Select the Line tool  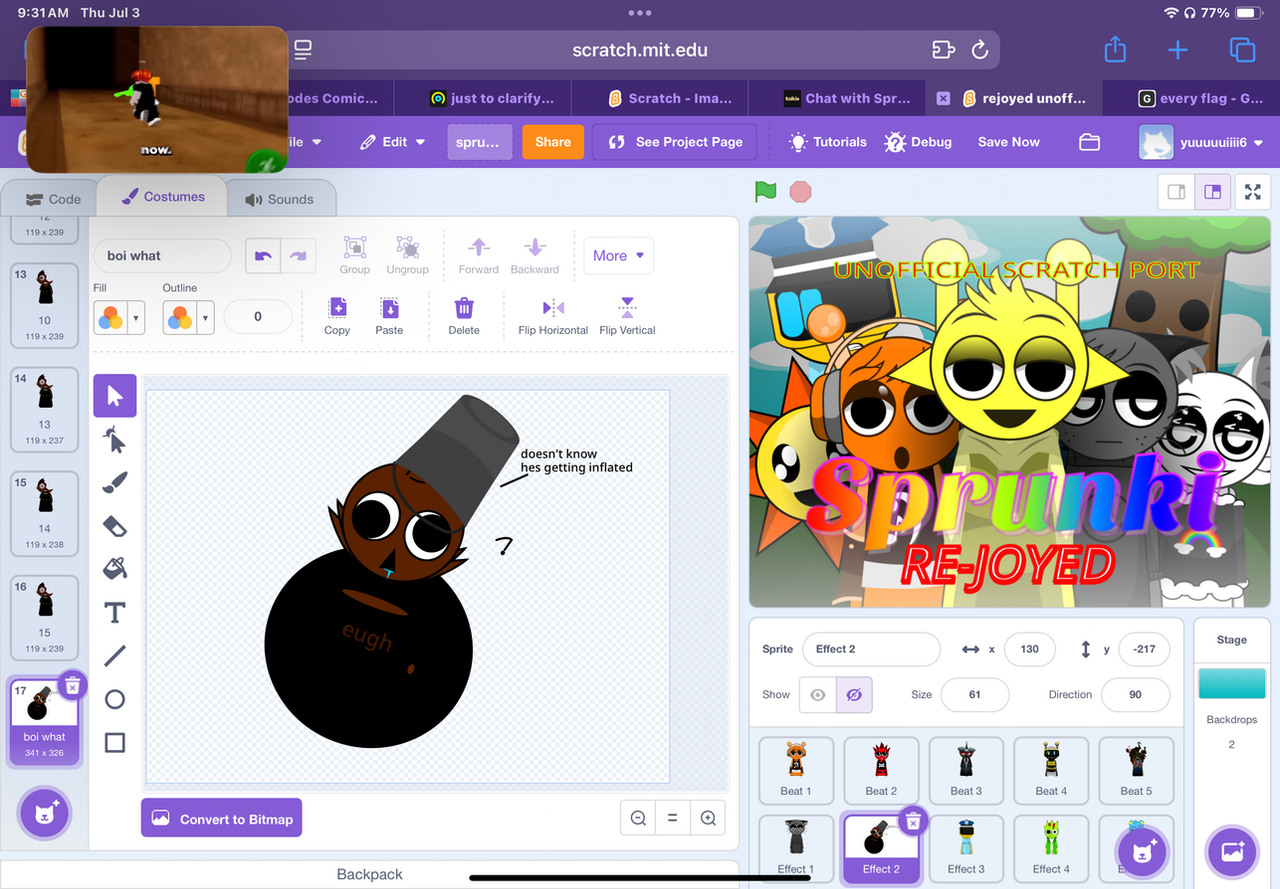tap(115, 656)
